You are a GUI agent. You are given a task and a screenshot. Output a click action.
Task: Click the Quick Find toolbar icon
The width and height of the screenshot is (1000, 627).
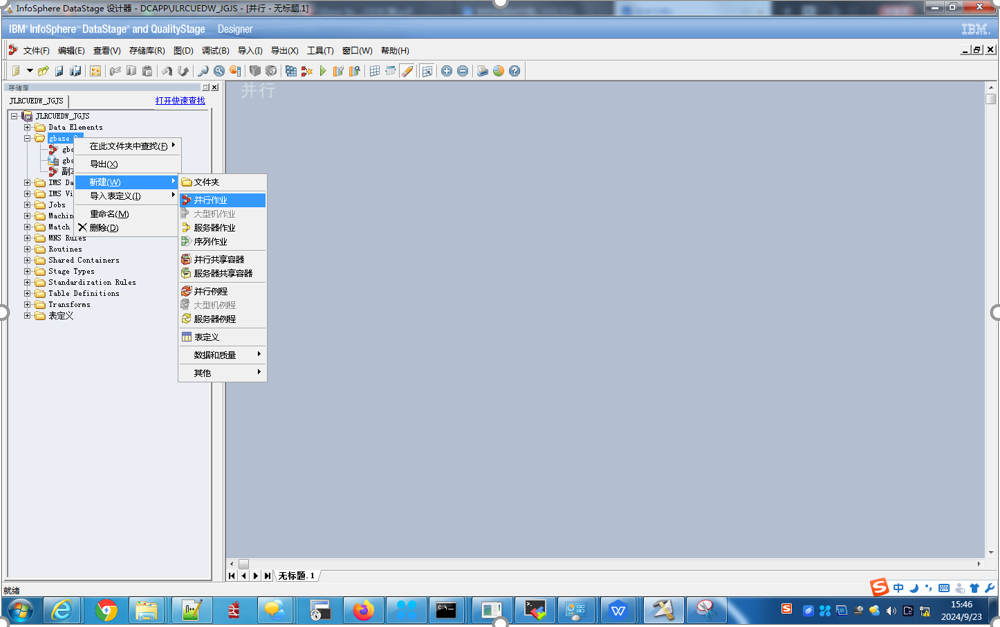click(203, 71)
